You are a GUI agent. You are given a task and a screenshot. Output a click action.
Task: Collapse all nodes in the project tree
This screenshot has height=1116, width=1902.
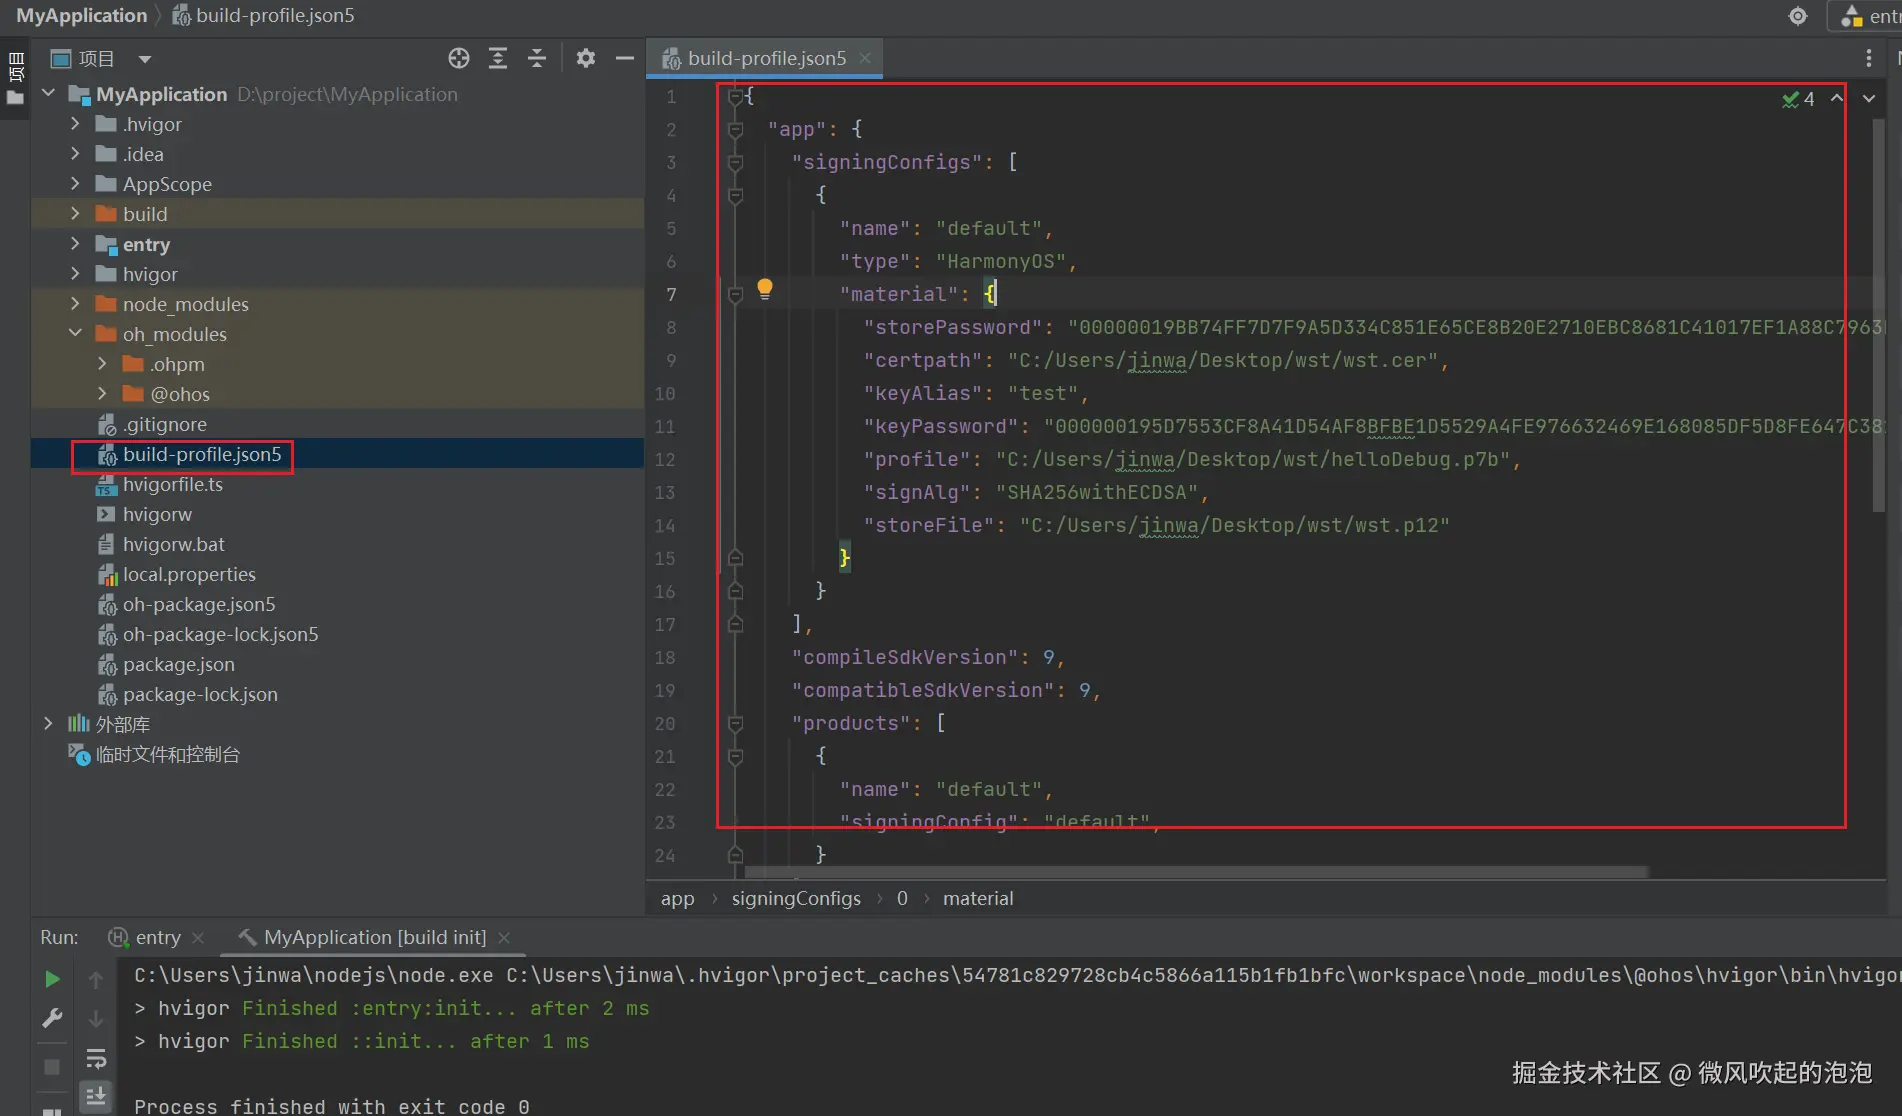pos(537,59)
